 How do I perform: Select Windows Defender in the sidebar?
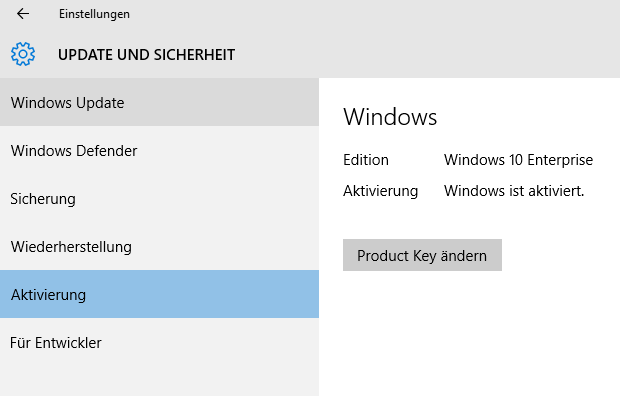[159, 150]
